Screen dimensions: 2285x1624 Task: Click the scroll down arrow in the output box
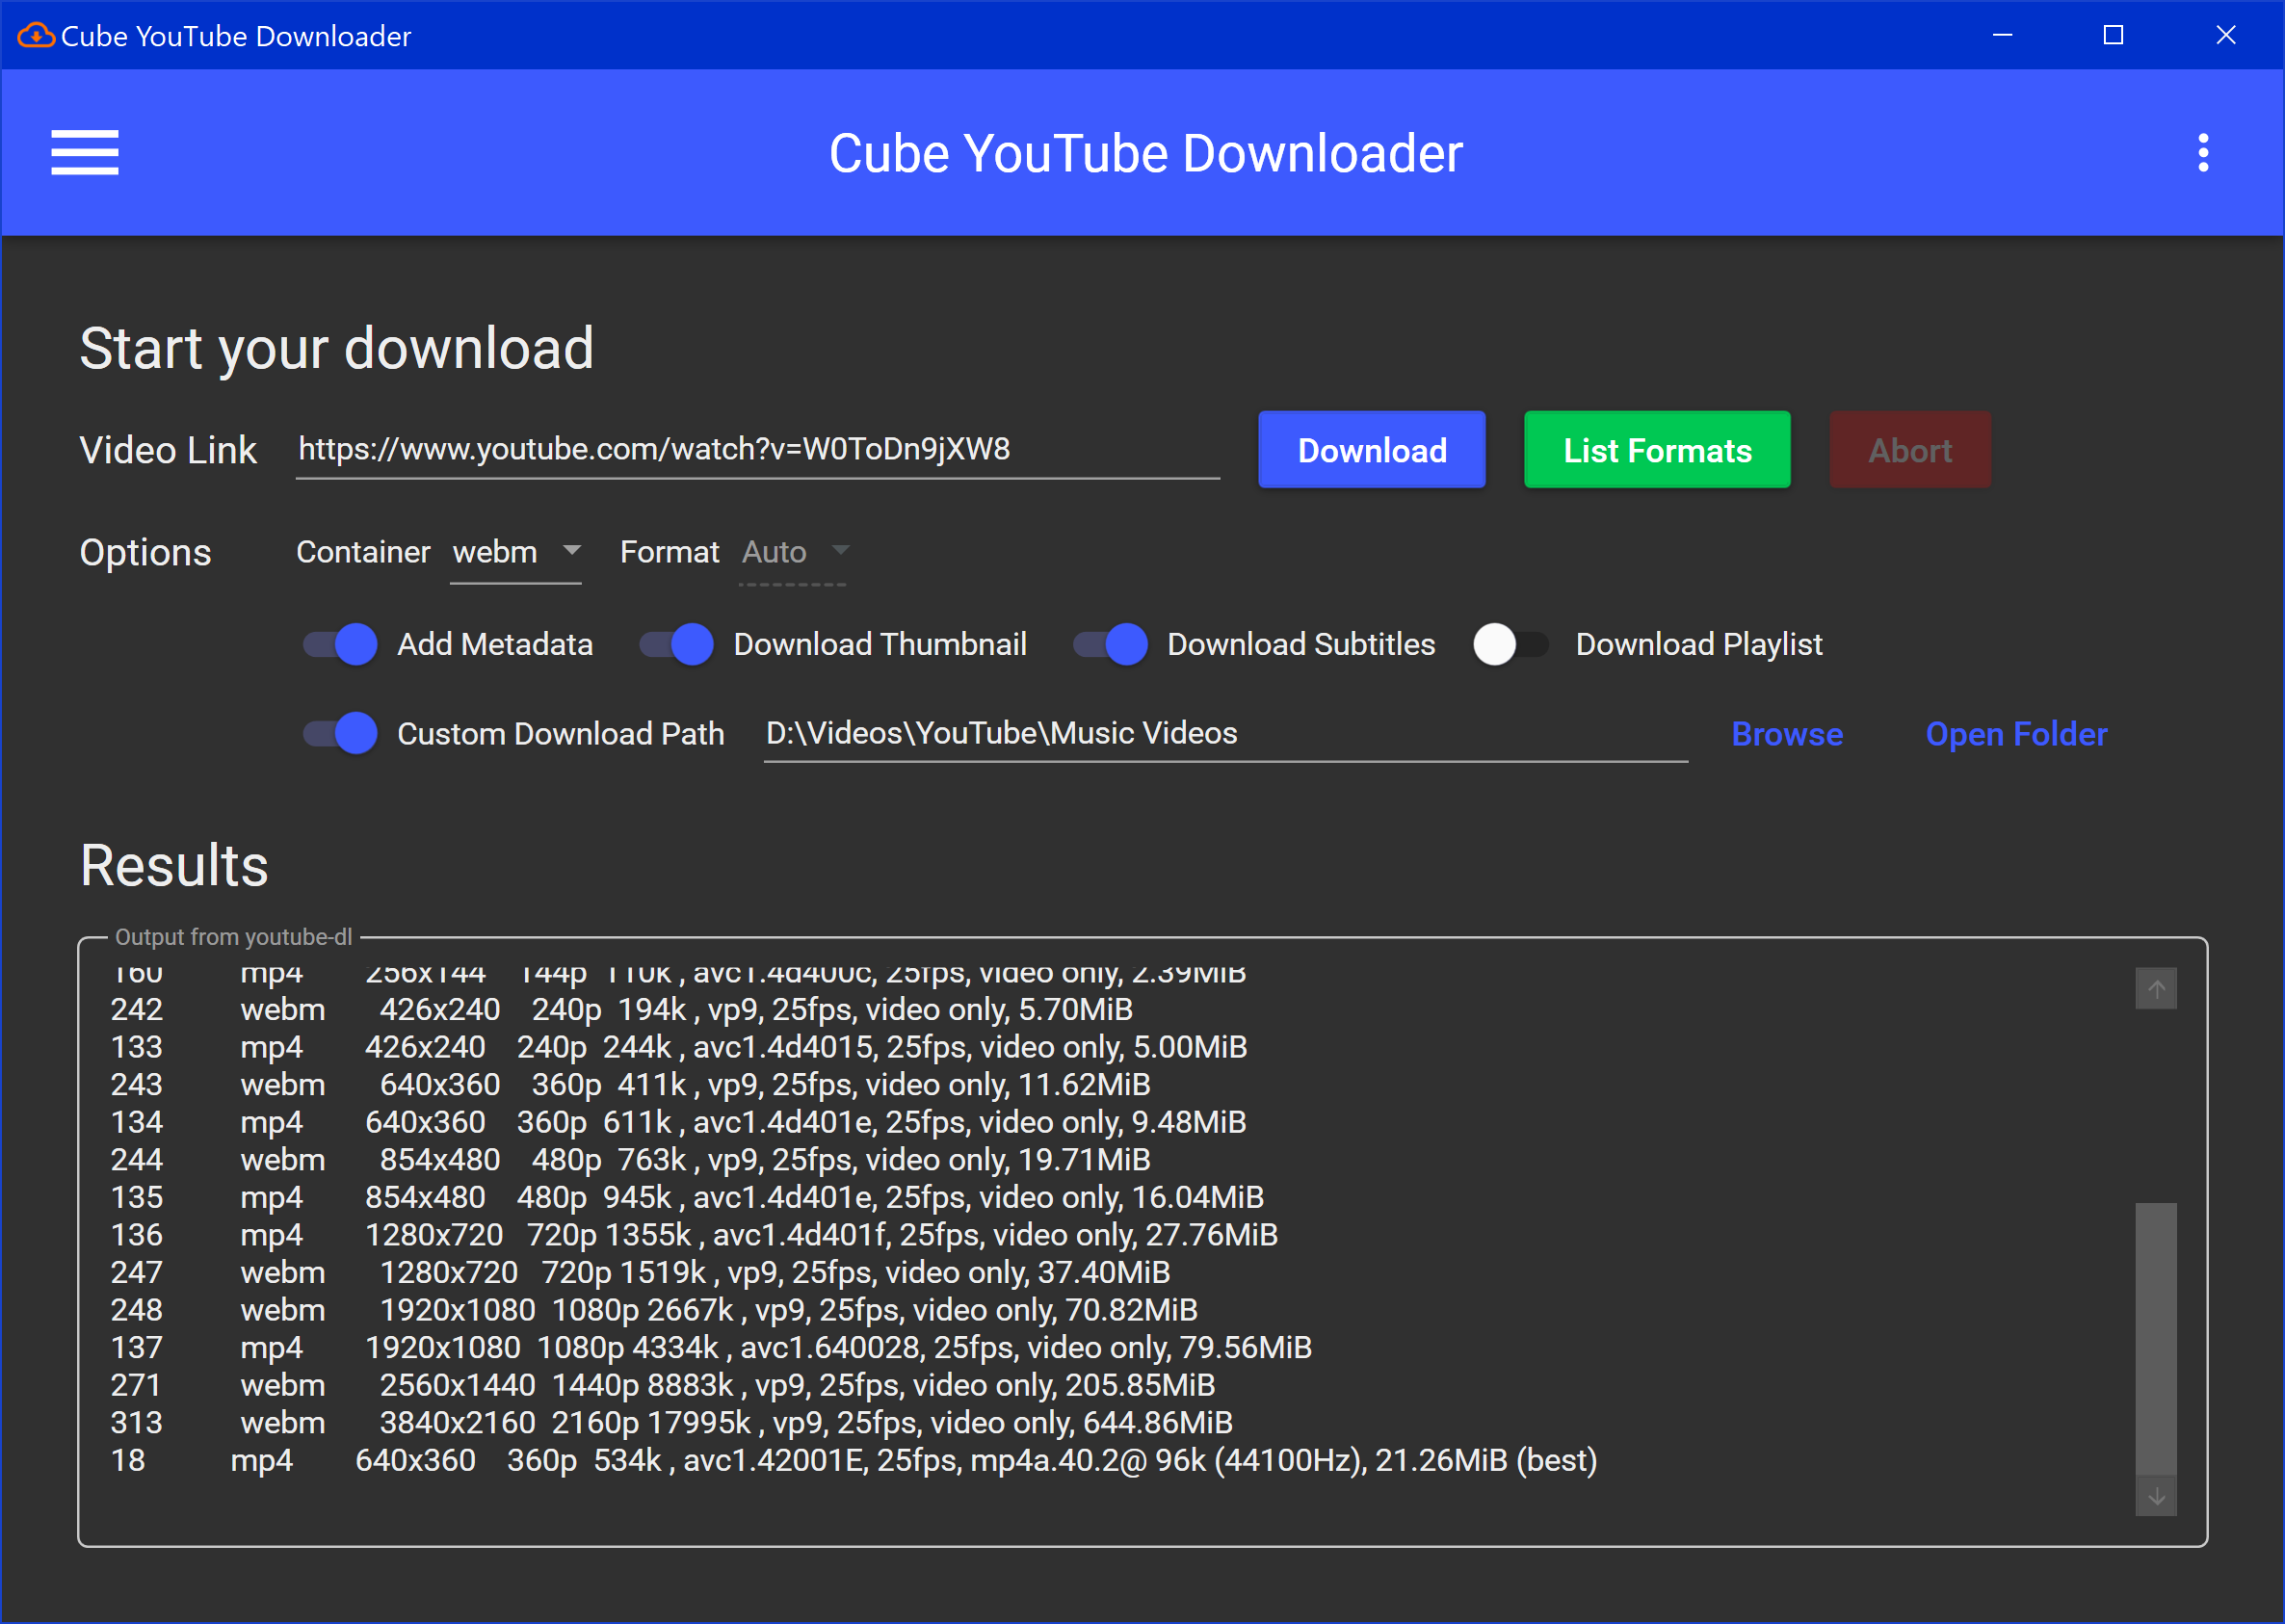point(2156,1496)
